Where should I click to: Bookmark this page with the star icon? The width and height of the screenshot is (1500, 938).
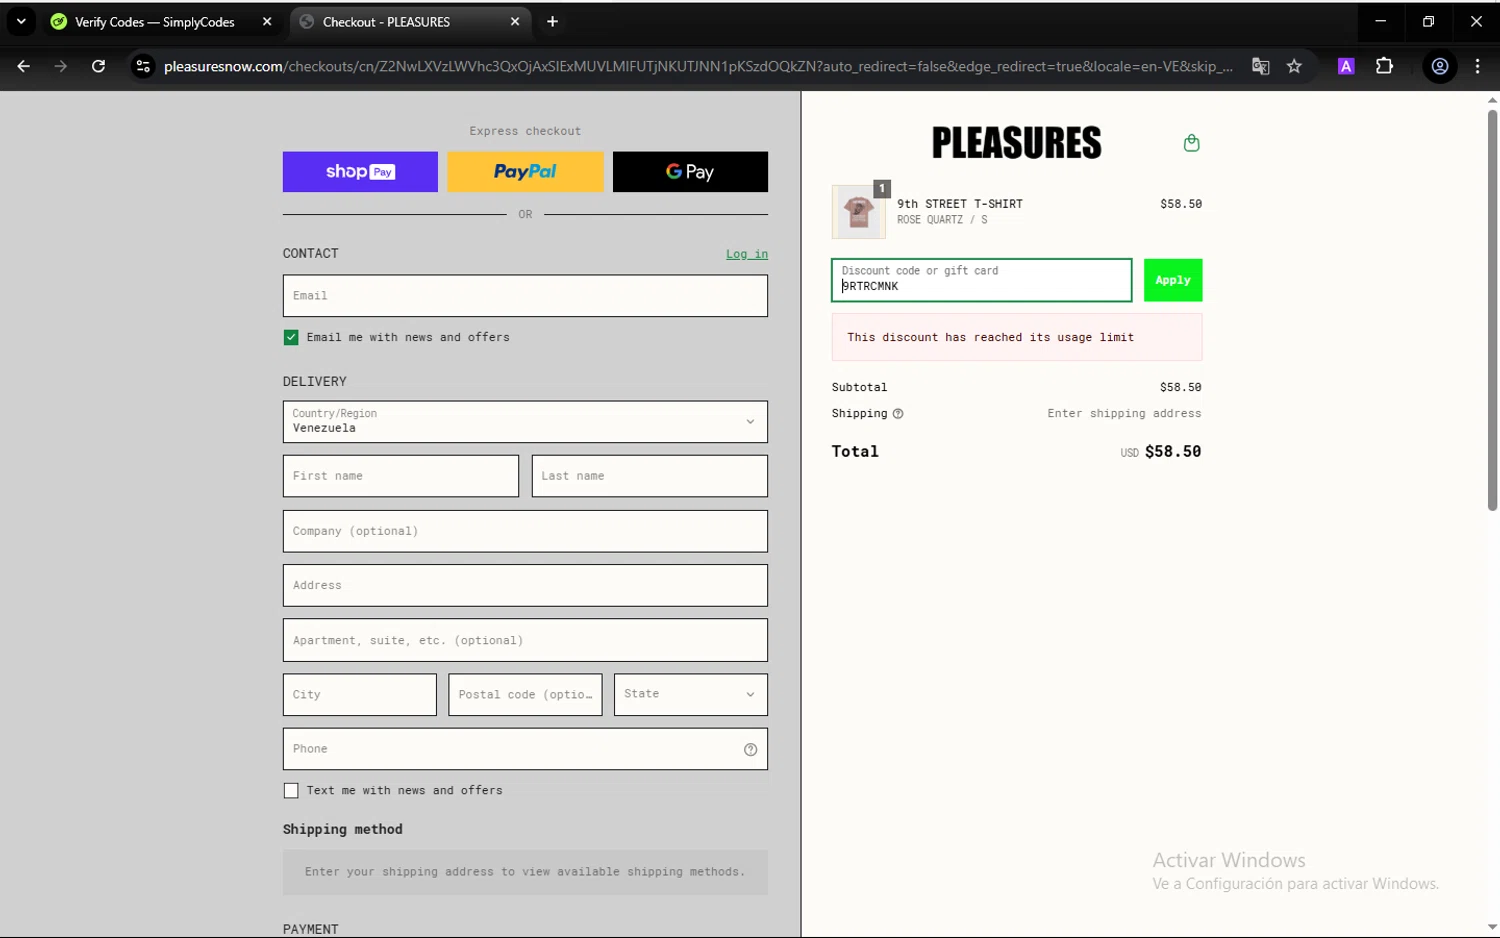click(1294, 66)
